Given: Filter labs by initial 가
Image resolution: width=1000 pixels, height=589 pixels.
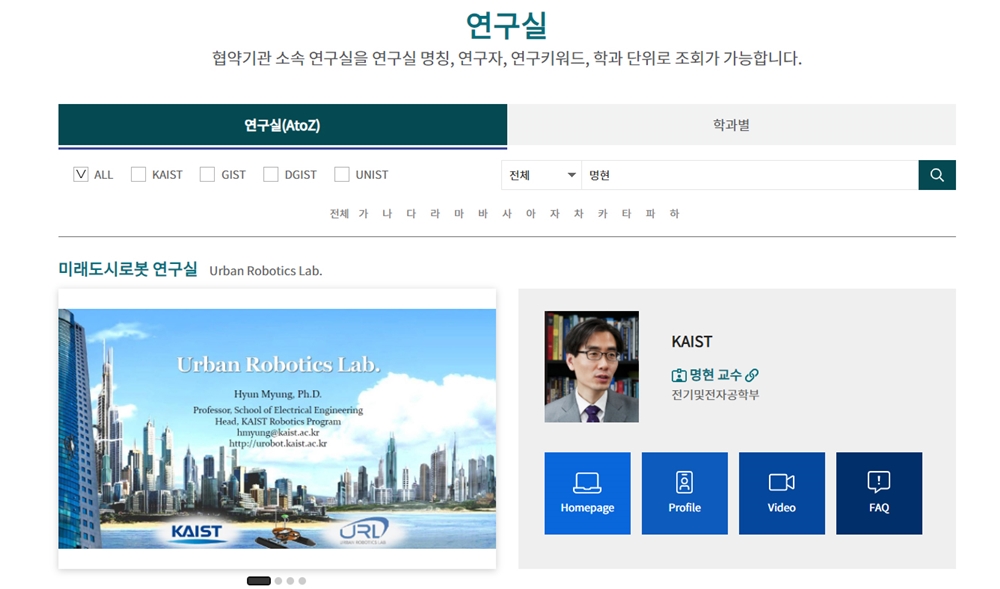Looking at the screenshot, I should (364, 214).
